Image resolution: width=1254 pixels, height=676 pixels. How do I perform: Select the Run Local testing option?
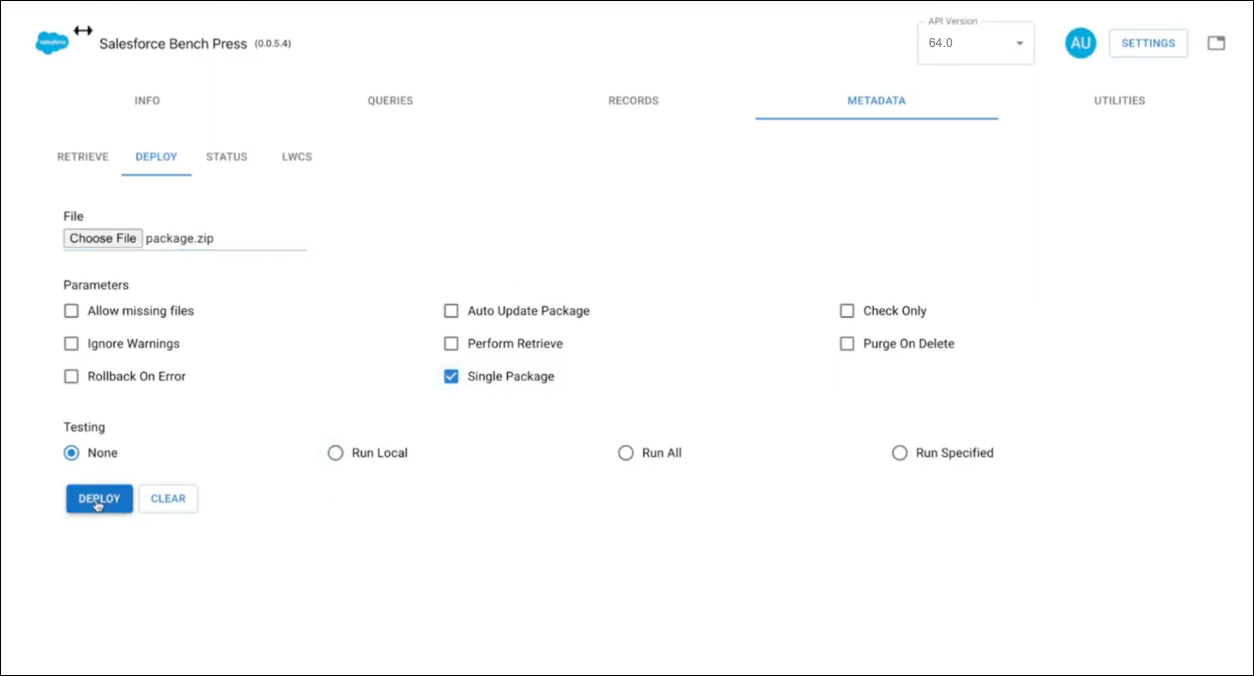tap(335, 453)
